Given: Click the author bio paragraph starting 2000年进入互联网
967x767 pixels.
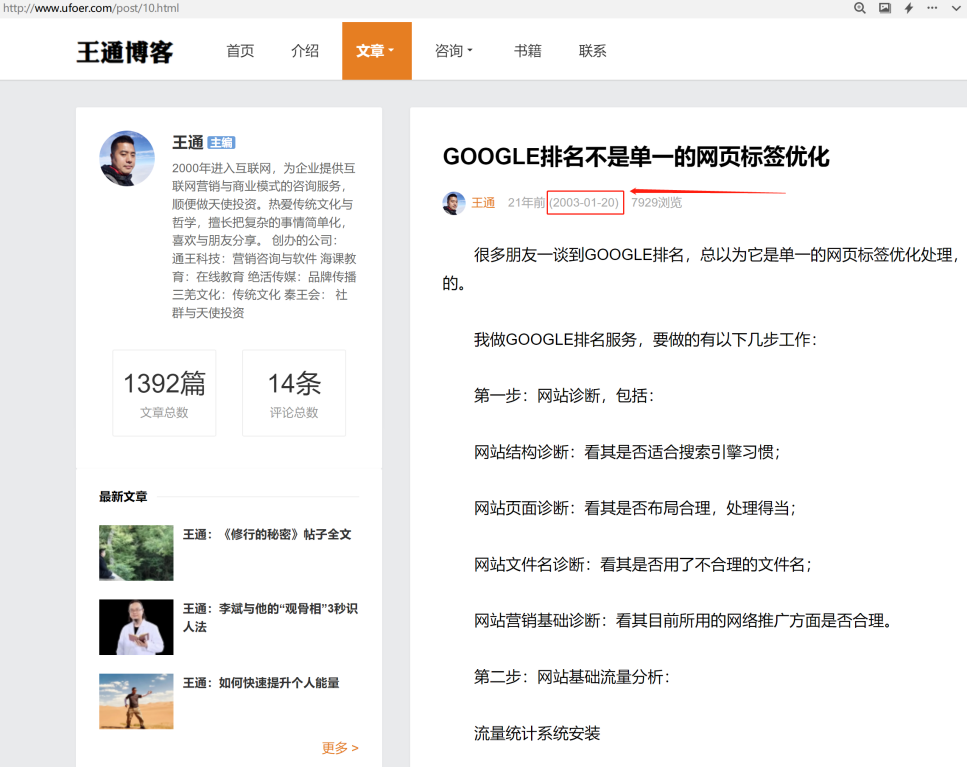Looking at the screenshot, I should (265, 240).
